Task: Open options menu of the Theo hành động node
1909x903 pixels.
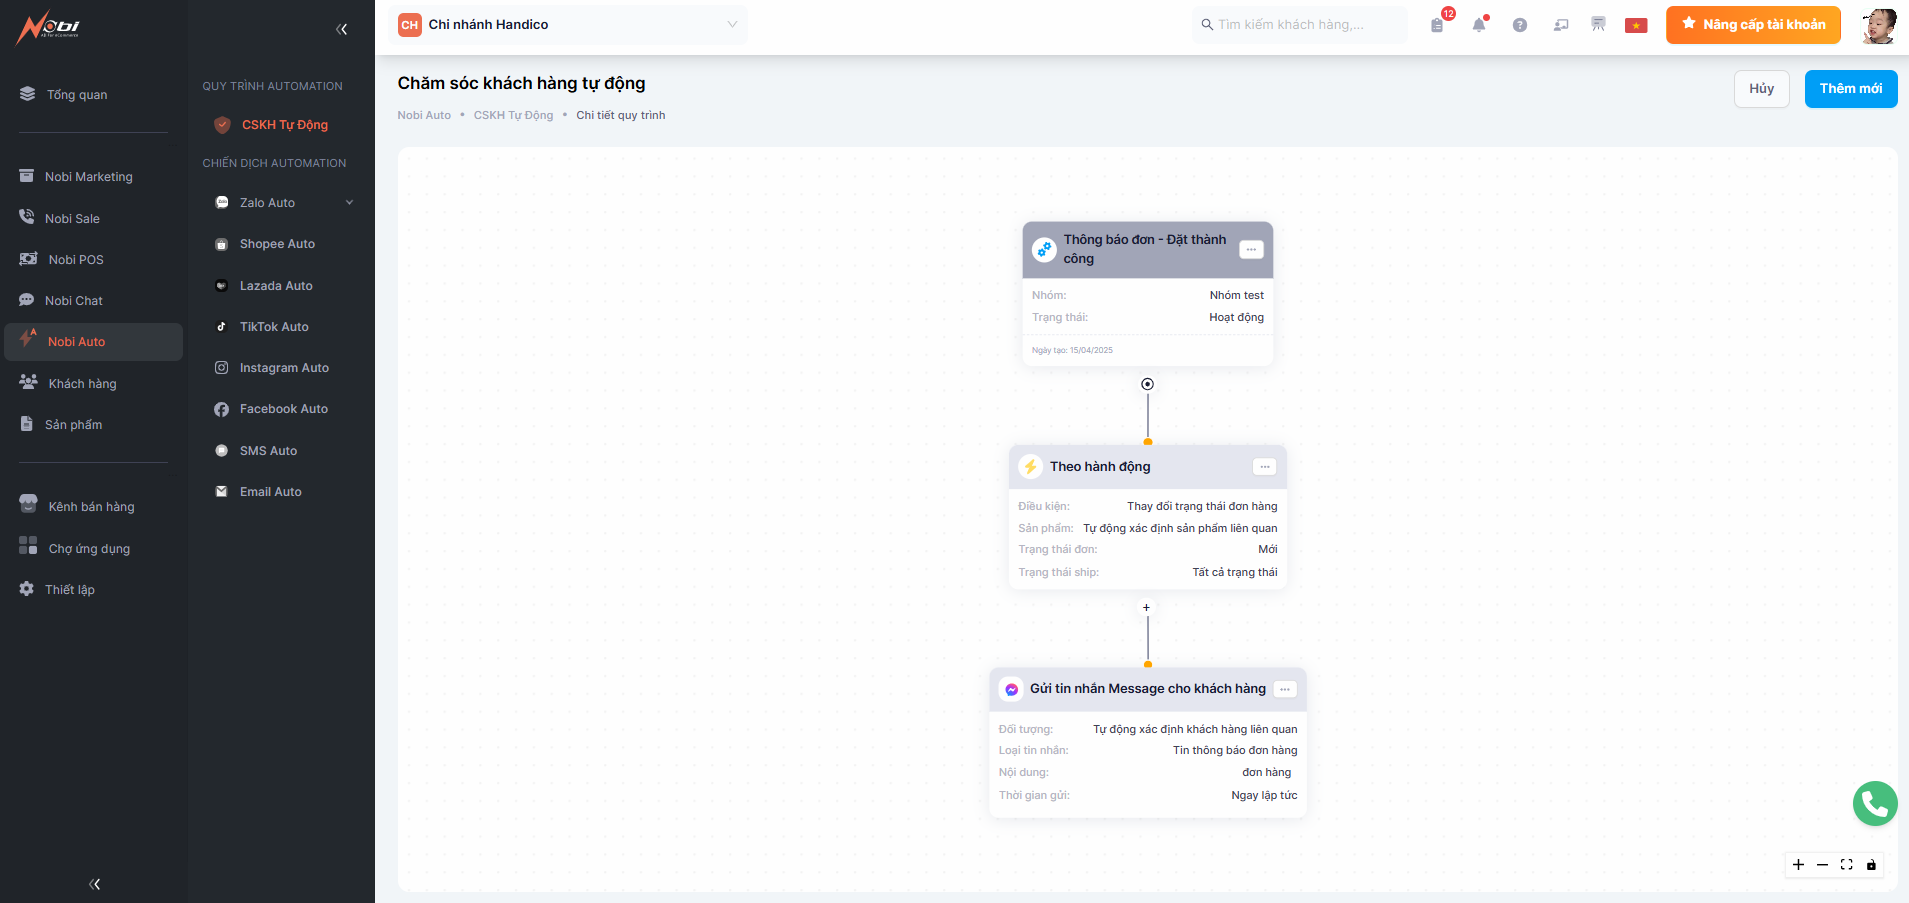Action: [1264, 467]
